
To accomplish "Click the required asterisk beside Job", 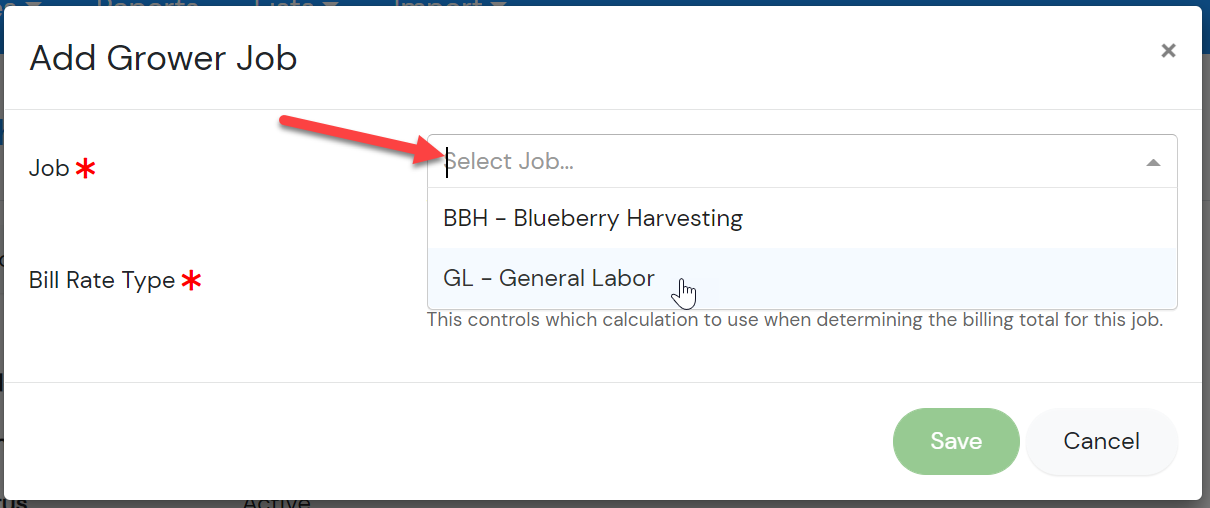I will (x=86, y=169).
